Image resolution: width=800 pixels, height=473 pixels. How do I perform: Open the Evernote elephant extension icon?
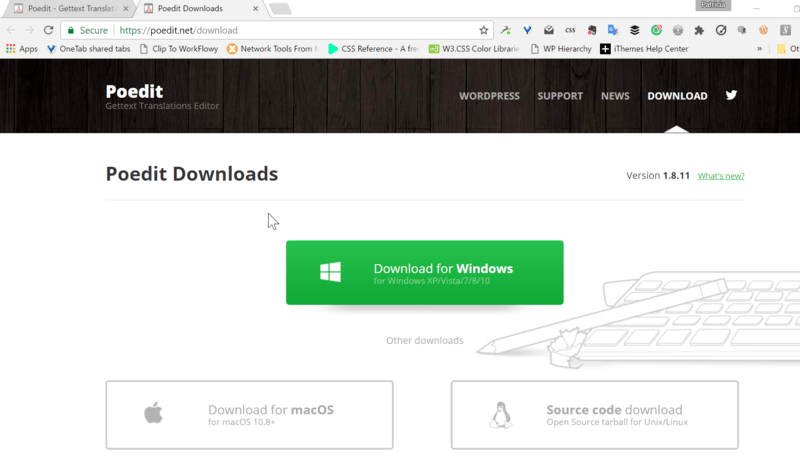592,30
